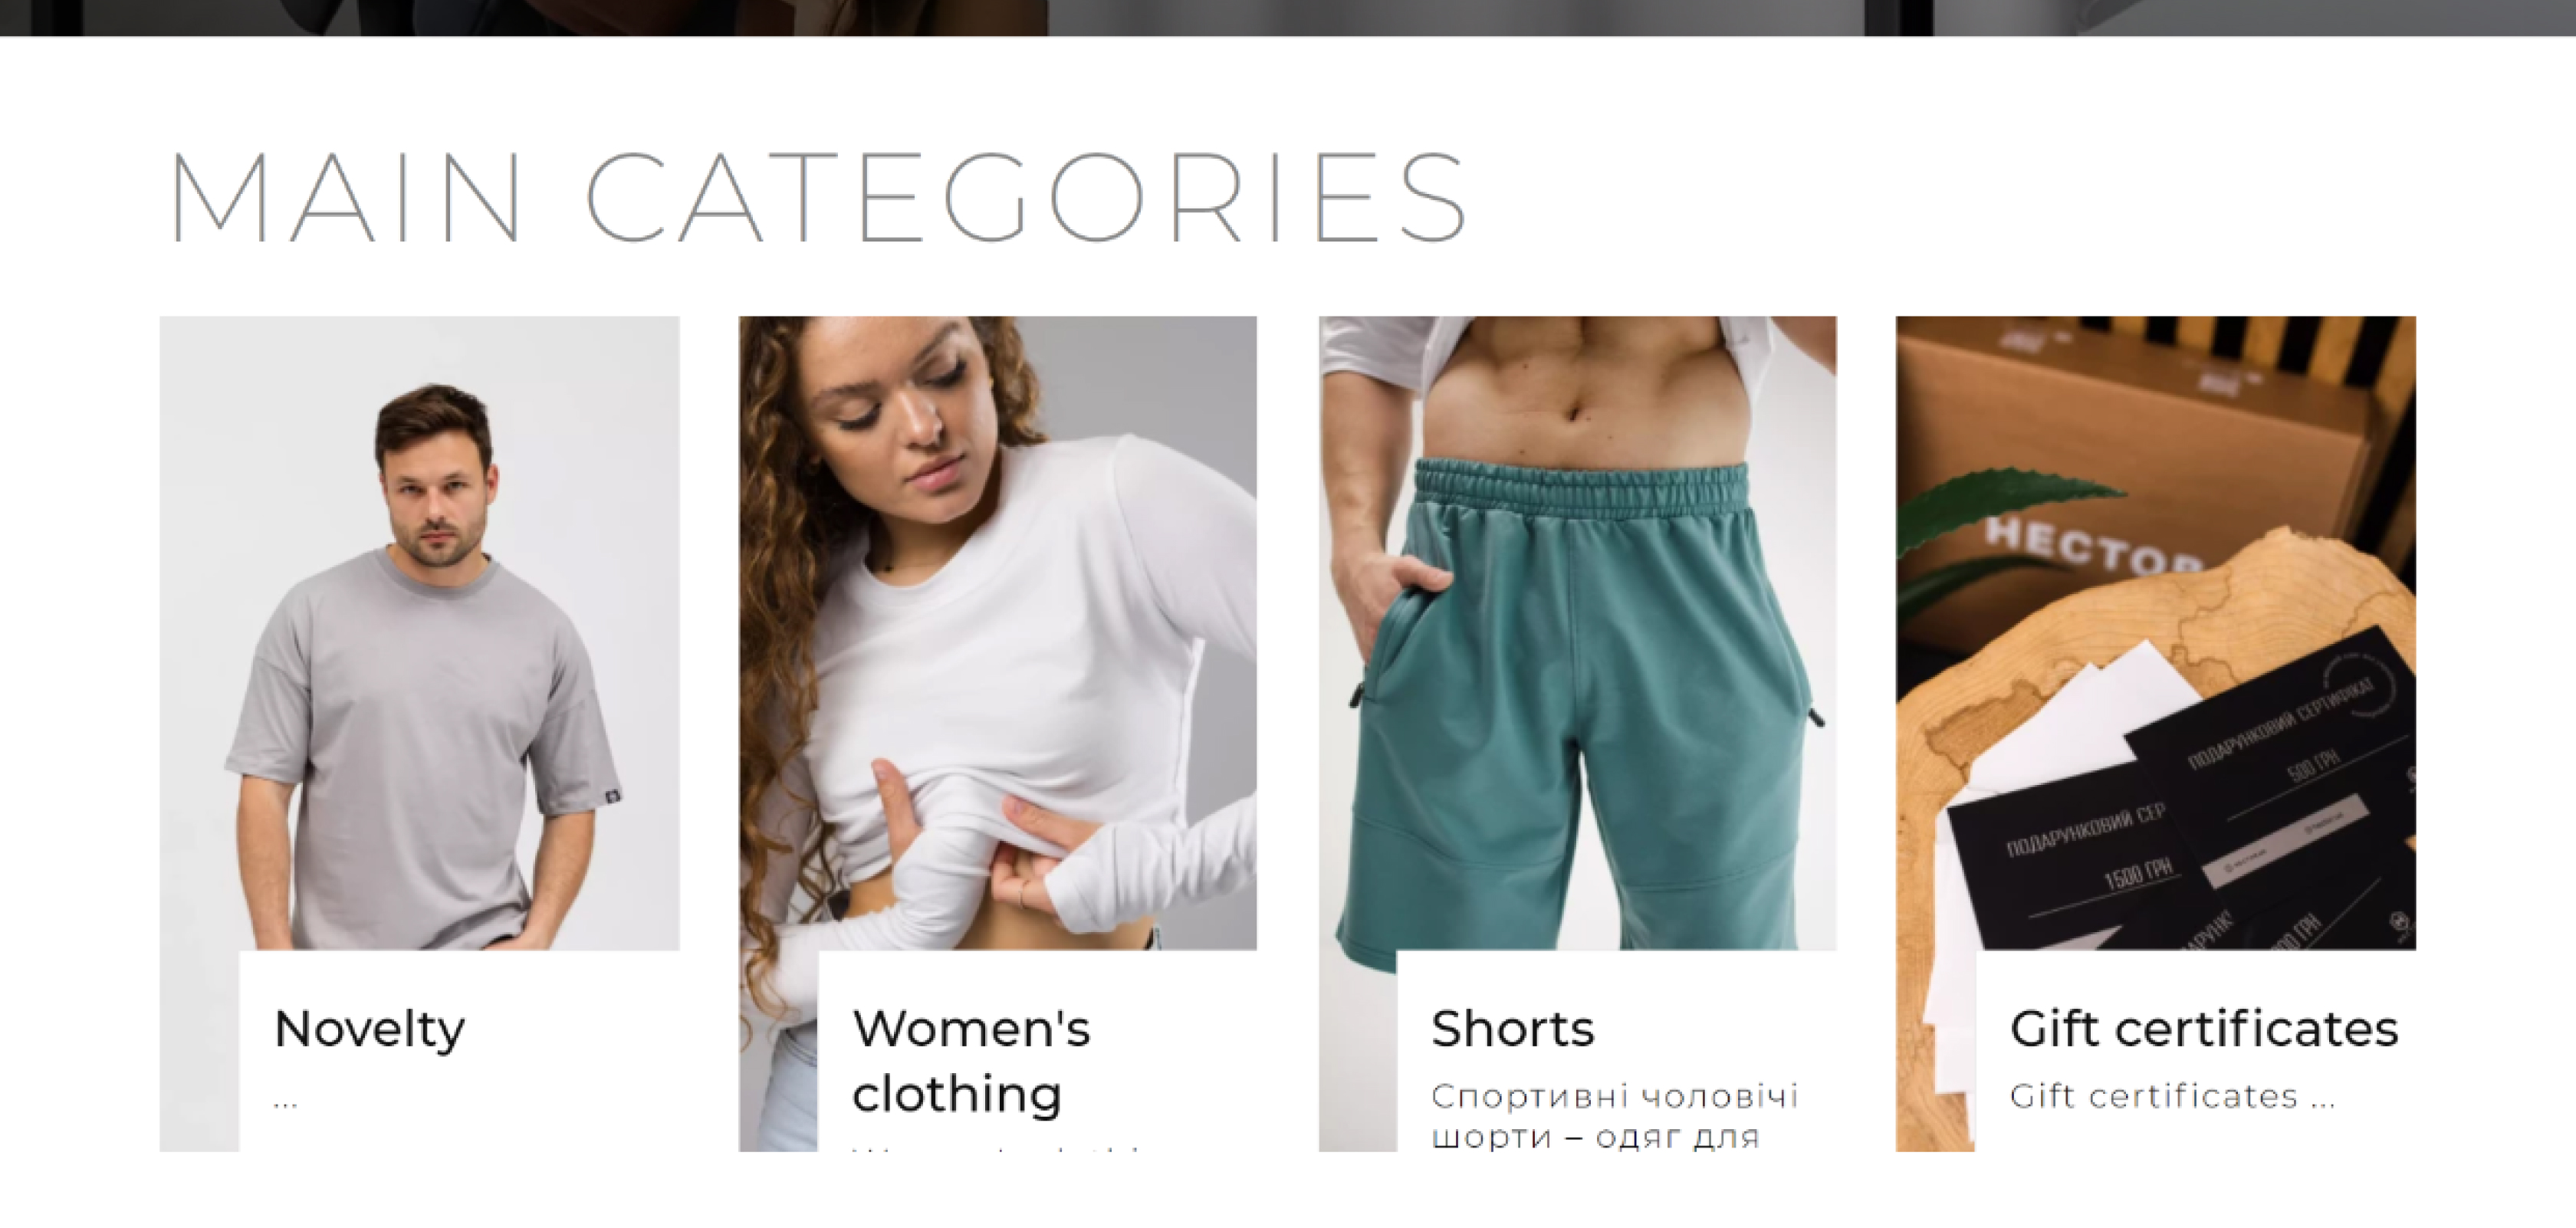Click the gift certificate cards photo
The image size is (2576, 1228).
[2155, 632]
